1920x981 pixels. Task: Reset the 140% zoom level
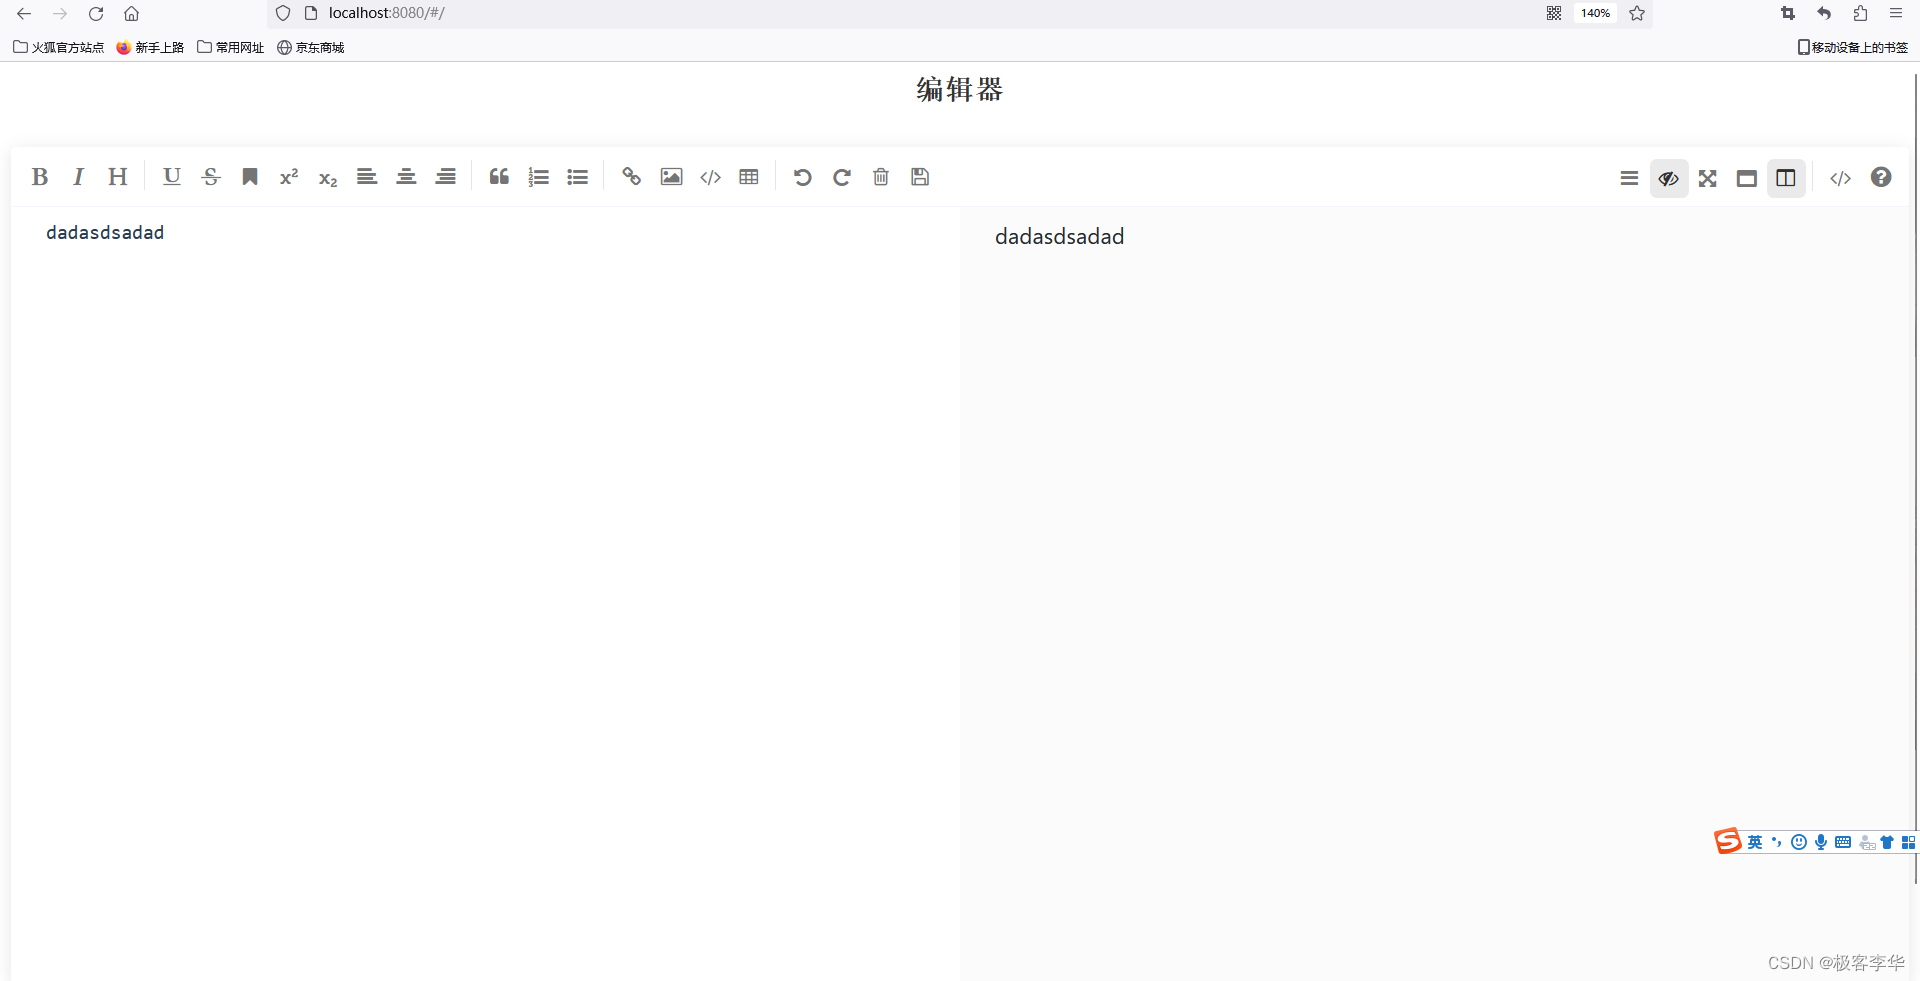pyautogui.click(x=1595, y=13)
